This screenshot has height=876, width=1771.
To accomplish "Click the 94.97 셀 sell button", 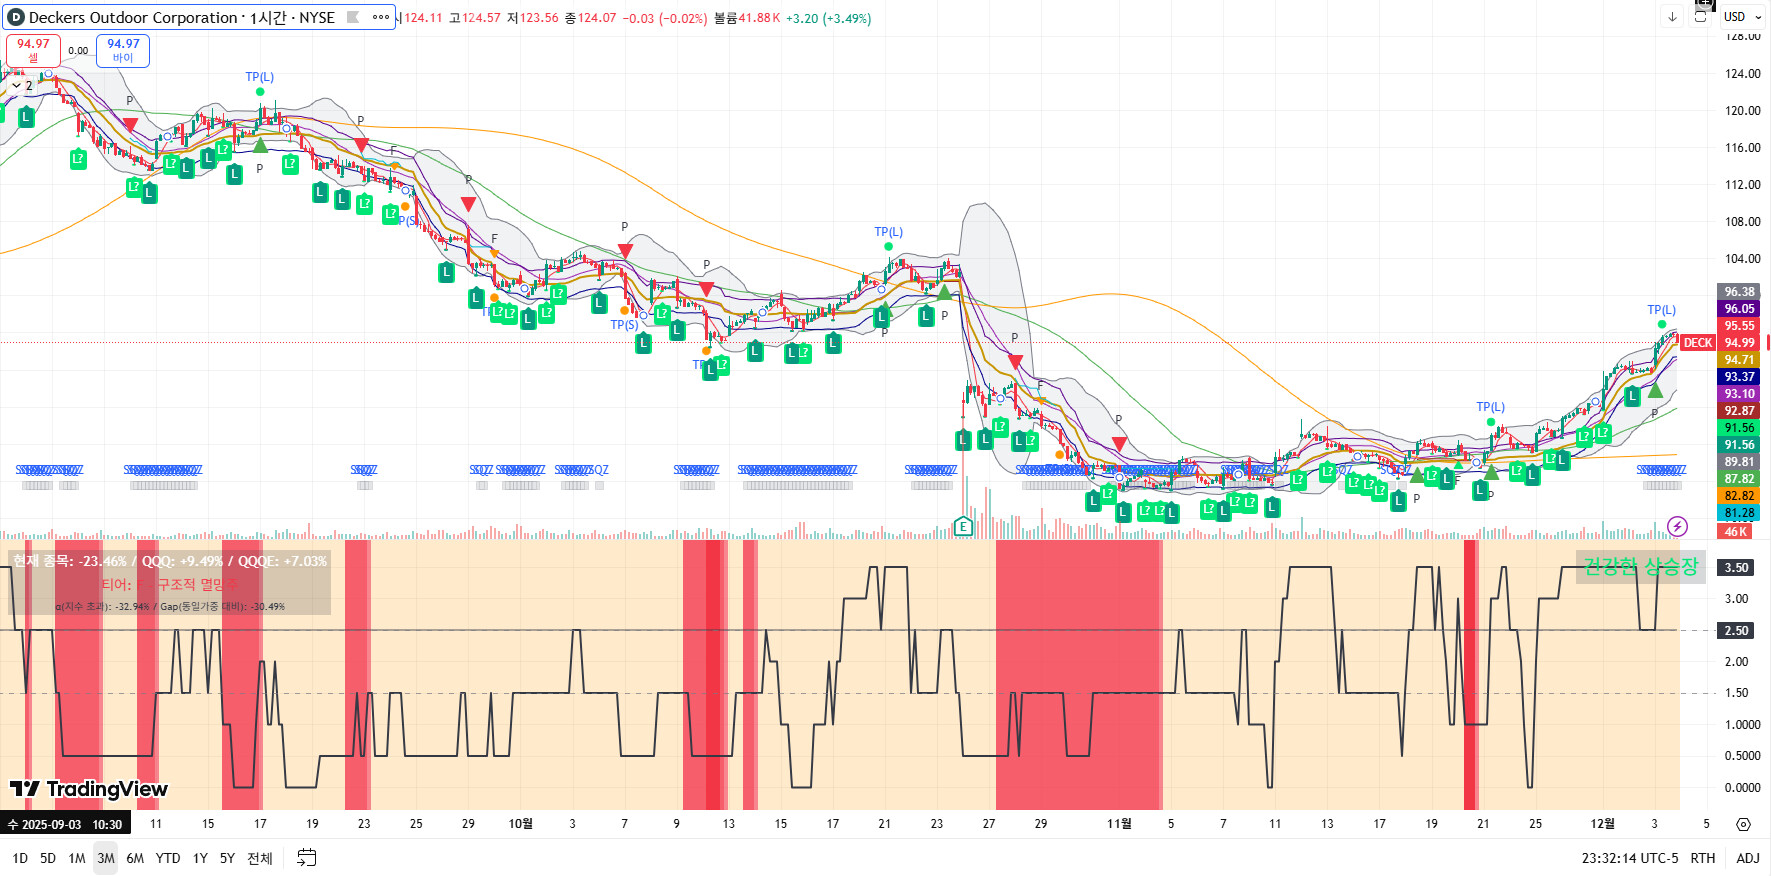I will 33,51.
